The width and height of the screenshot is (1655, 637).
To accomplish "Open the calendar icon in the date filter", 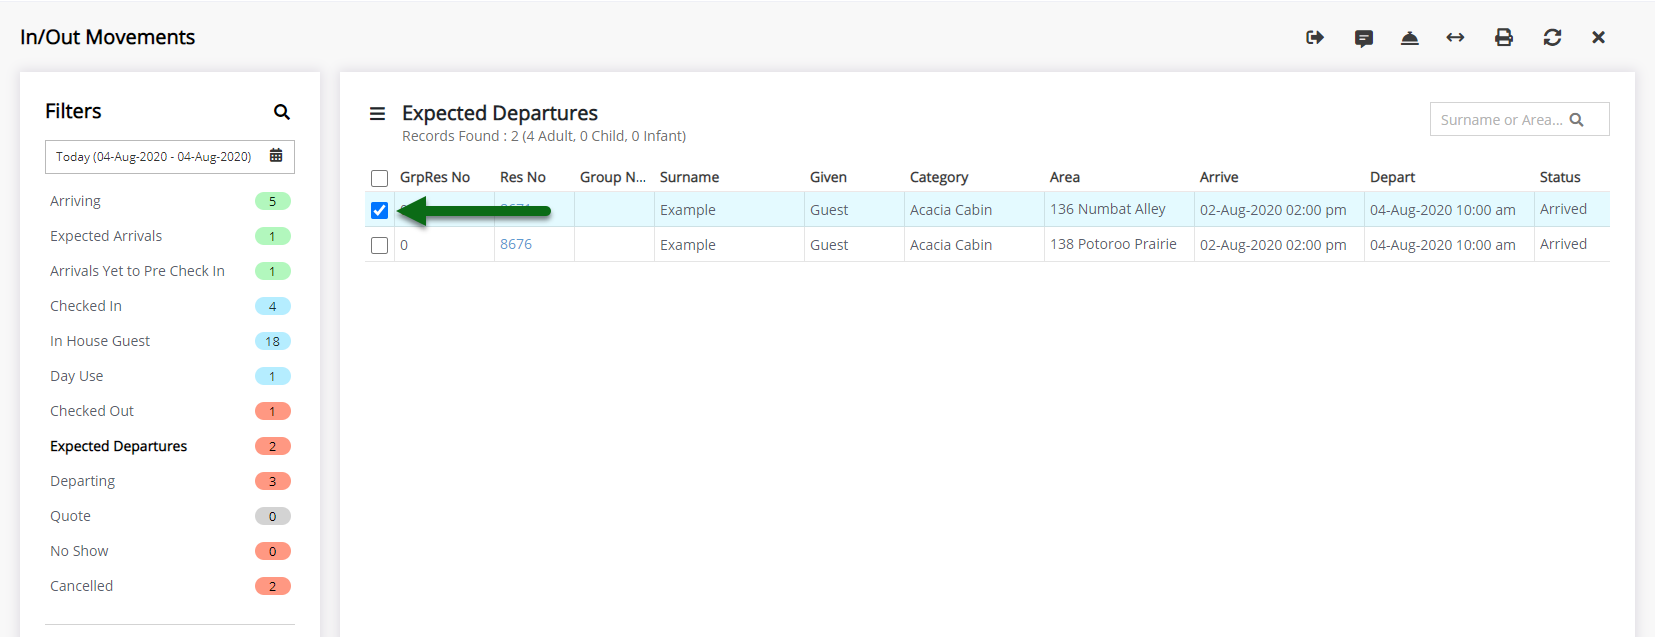I will [x=276, y=156].
